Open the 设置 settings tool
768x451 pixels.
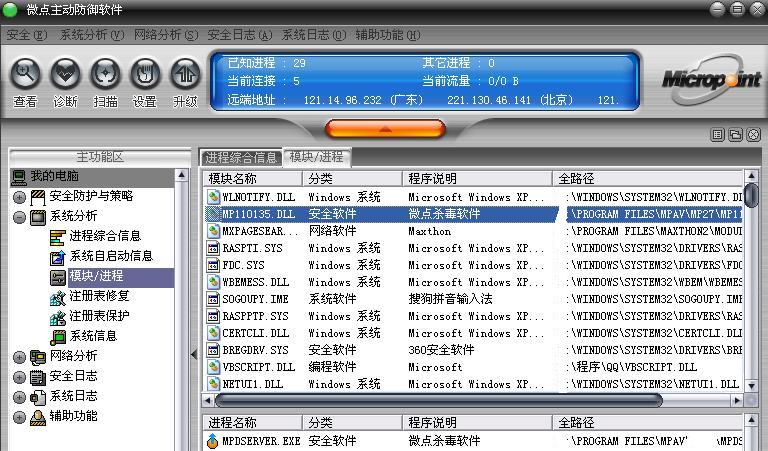(x=145, y=73)
